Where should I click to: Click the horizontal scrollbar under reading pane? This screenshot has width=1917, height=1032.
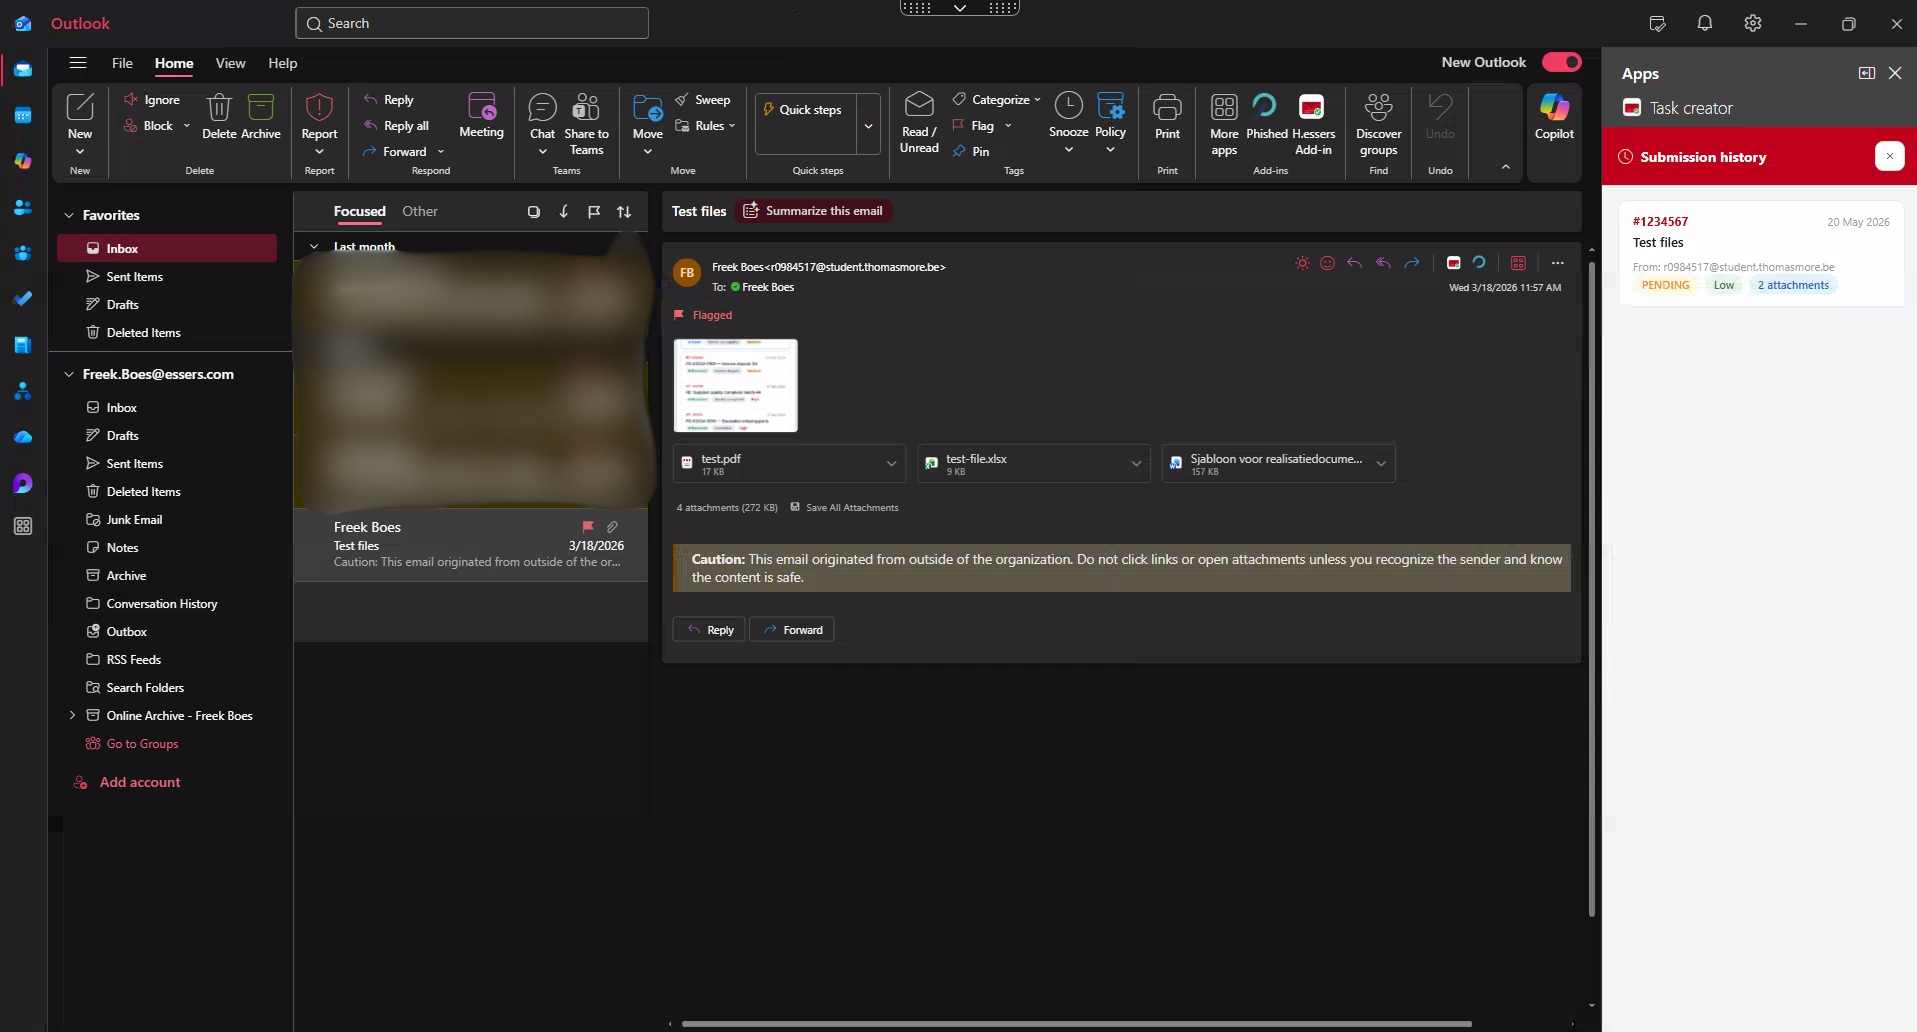coord(1076,1023)
